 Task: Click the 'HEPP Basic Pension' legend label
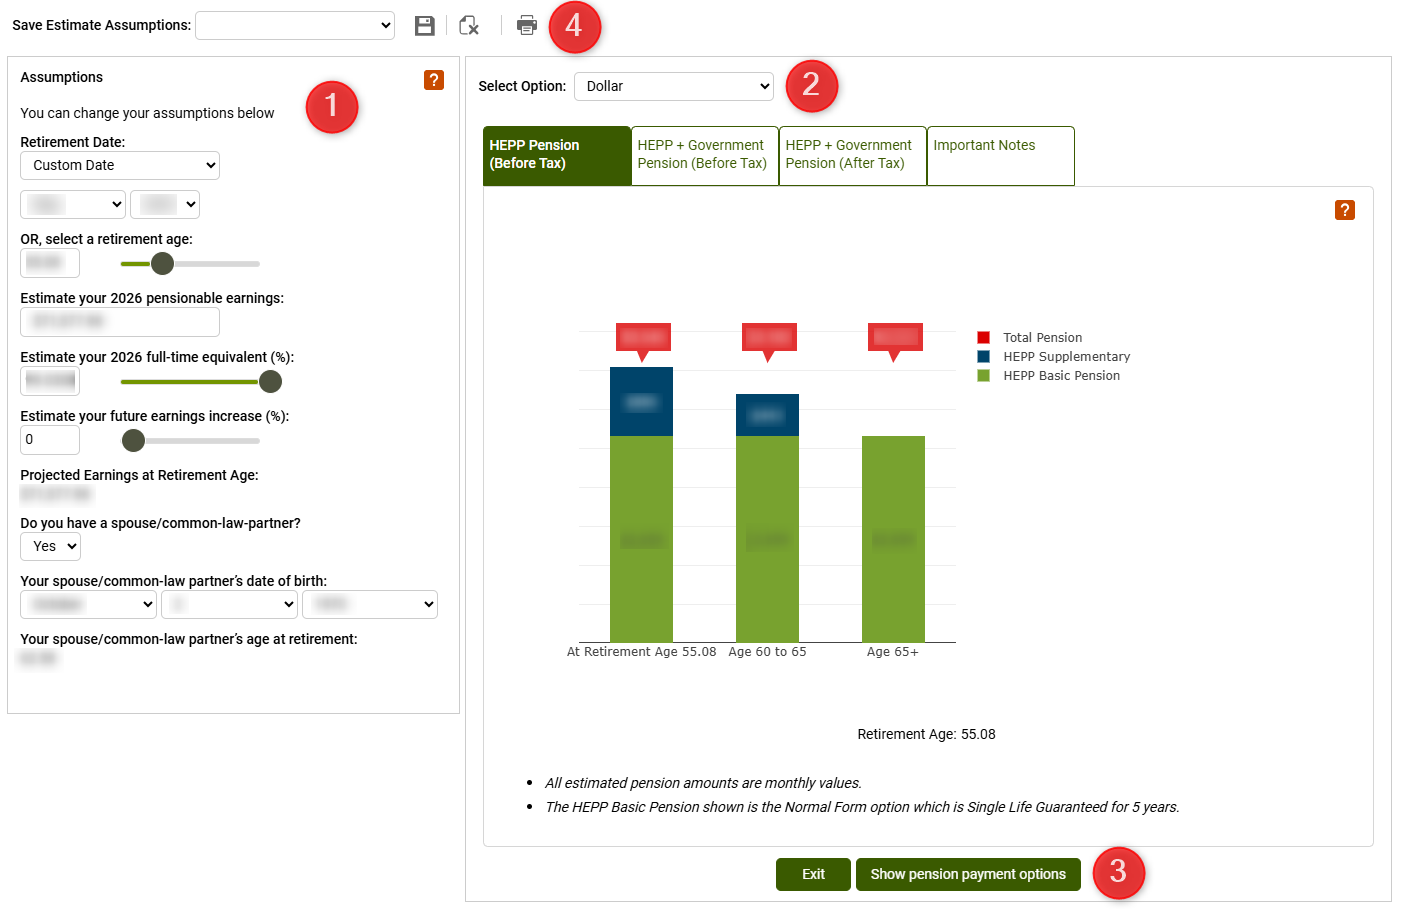click(x=1062, y=376)
